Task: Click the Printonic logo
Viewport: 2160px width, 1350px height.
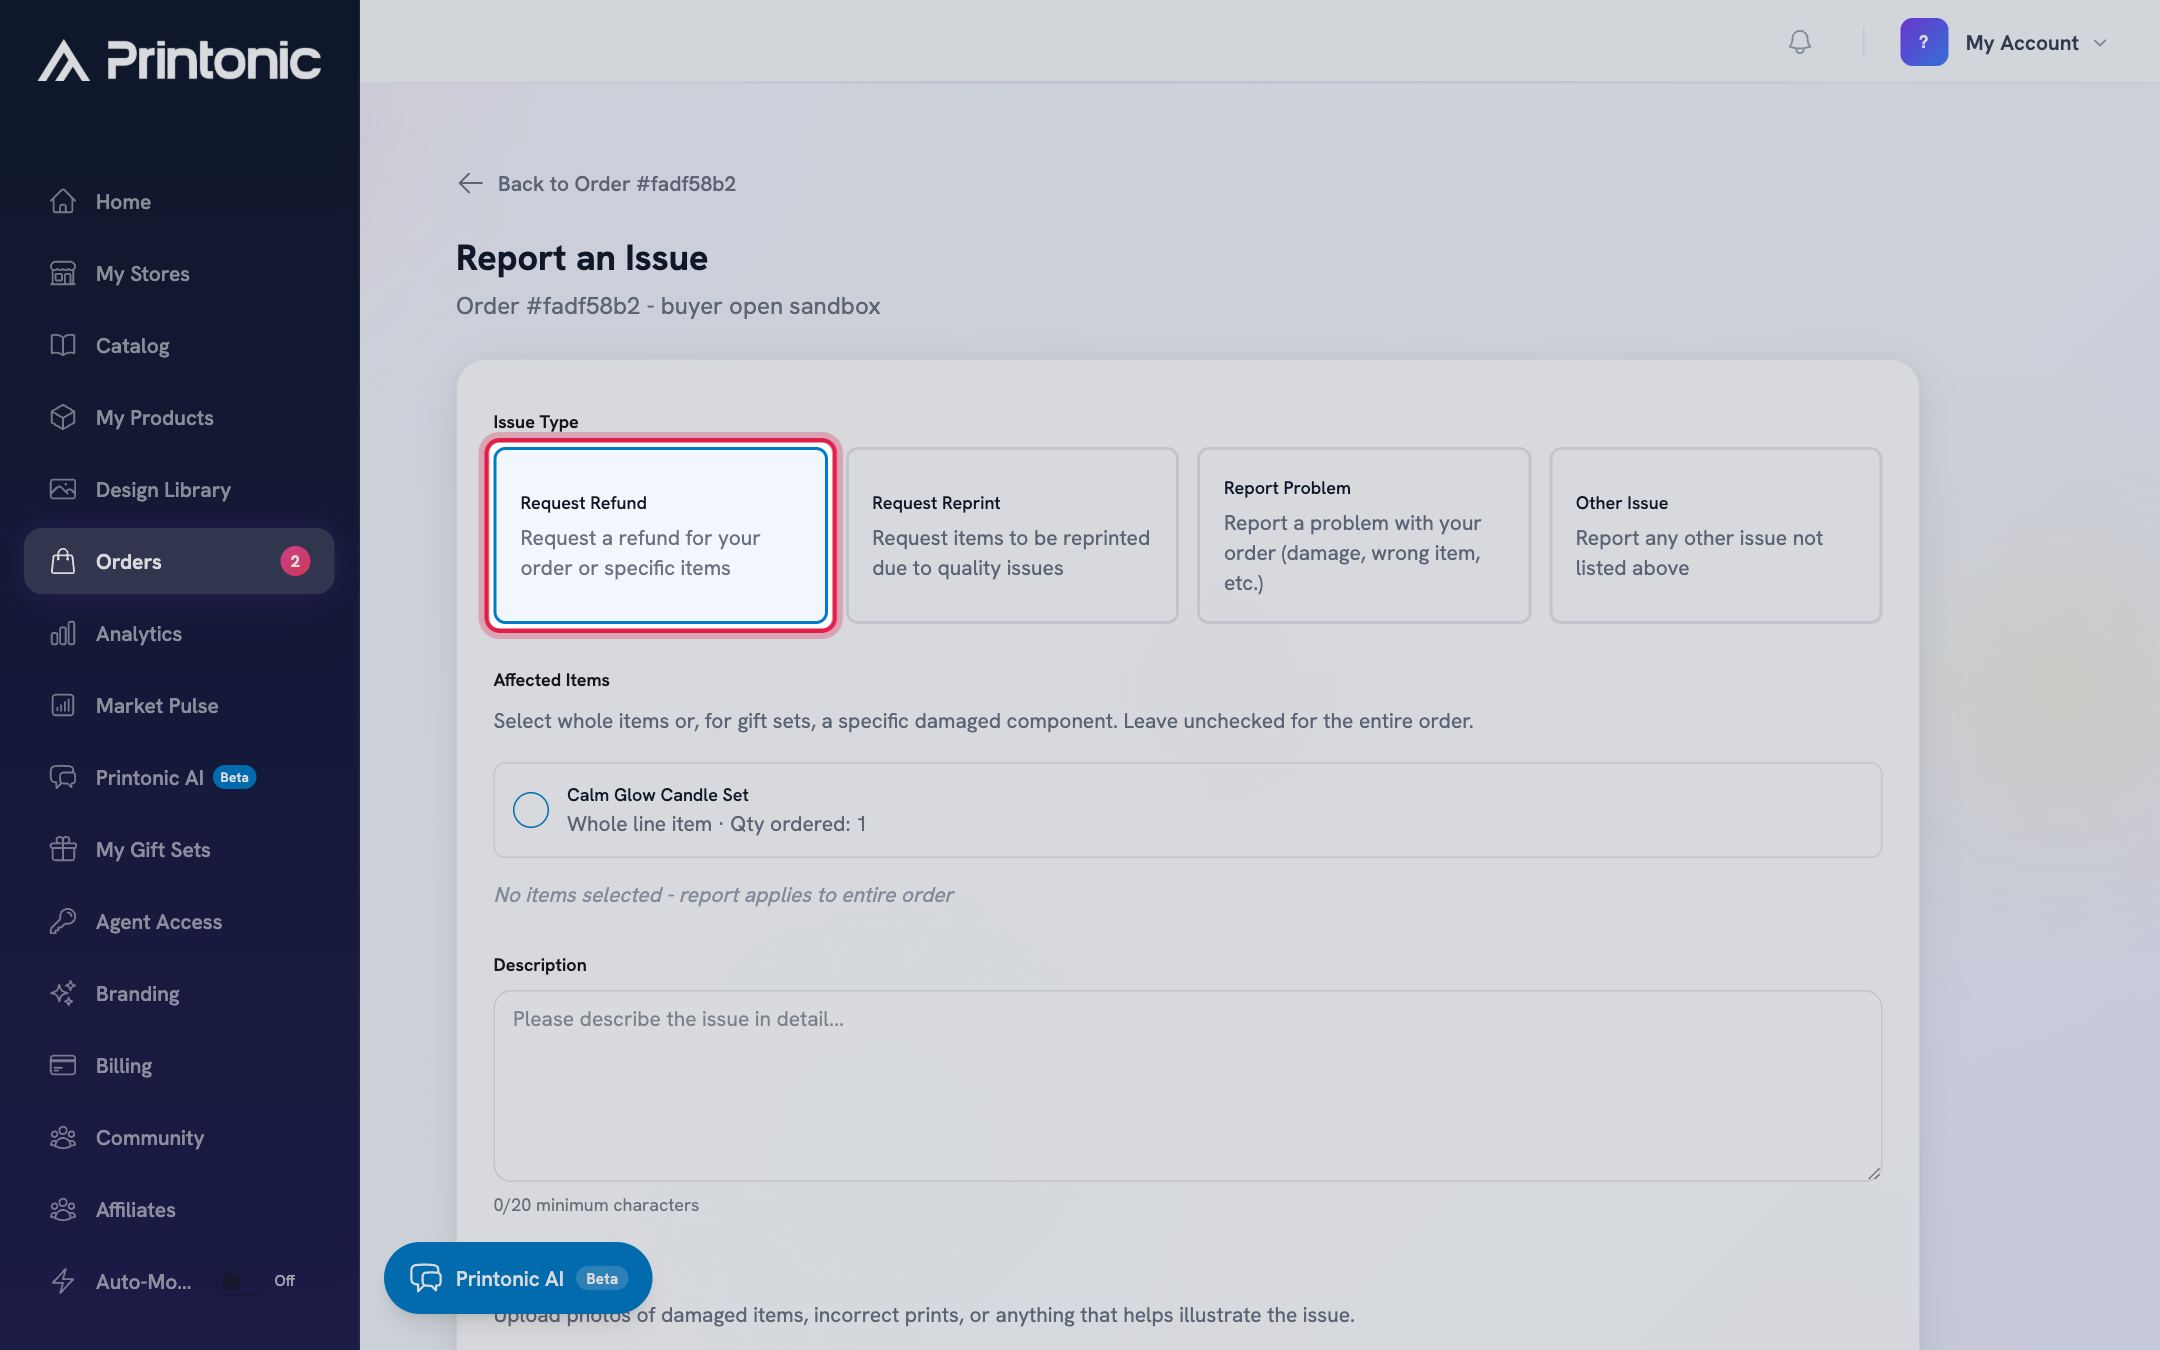Action: point(180,60)
